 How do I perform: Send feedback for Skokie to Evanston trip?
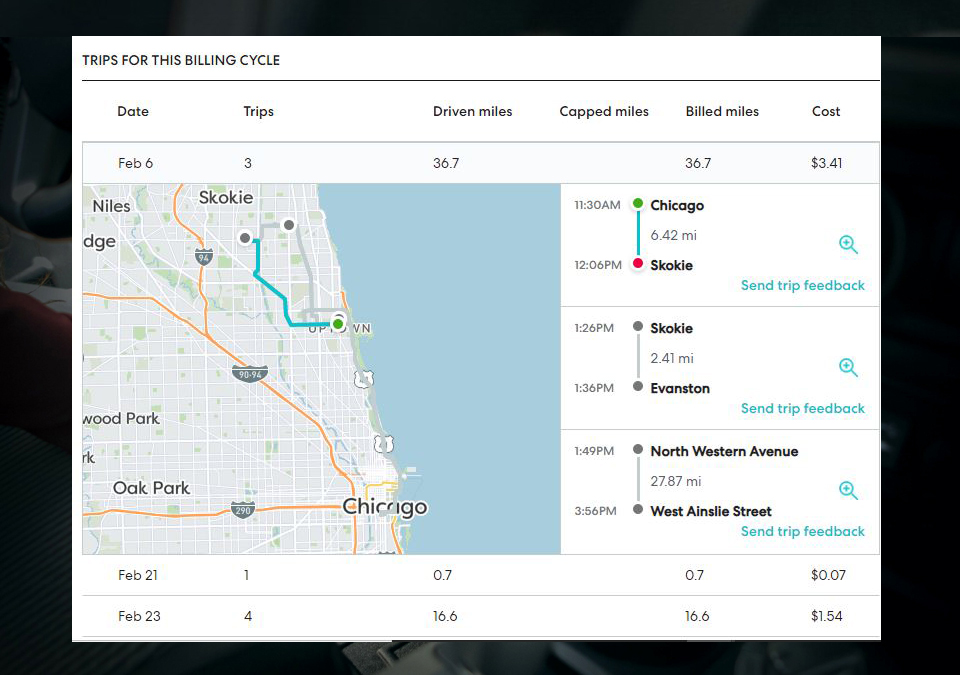[x=803, y=409]
